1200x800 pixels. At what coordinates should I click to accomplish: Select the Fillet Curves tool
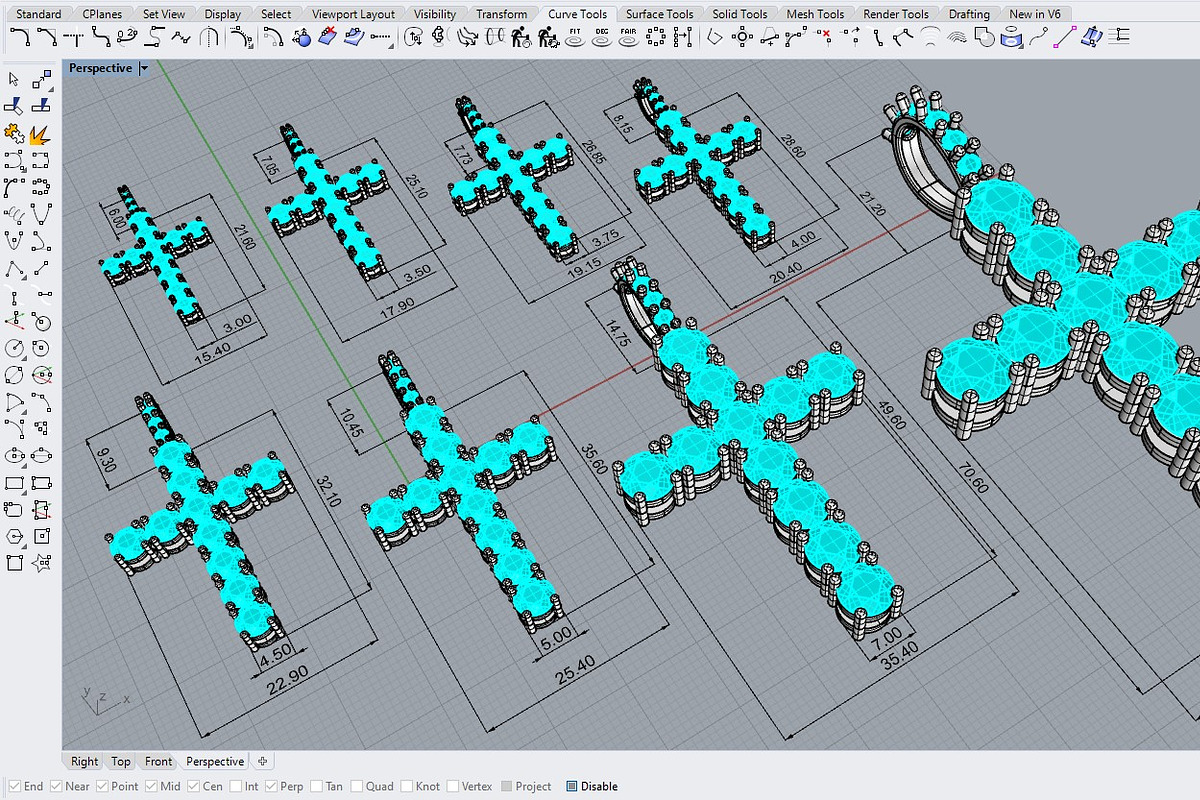pyautogui.click(x=20, y=39)
